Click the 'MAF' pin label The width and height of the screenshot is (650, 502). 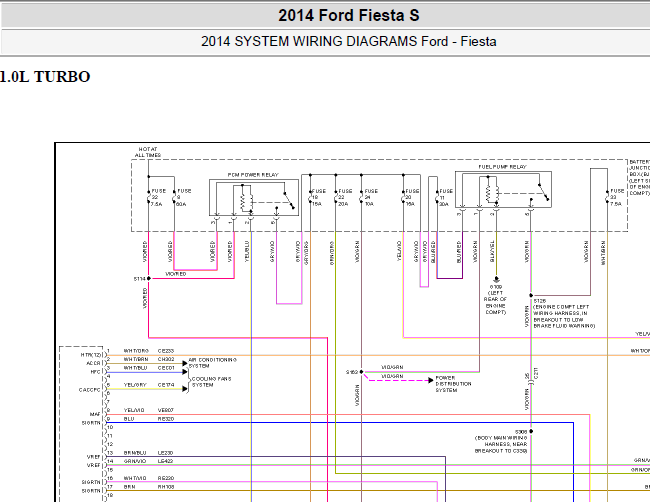(x=95, y=415)
